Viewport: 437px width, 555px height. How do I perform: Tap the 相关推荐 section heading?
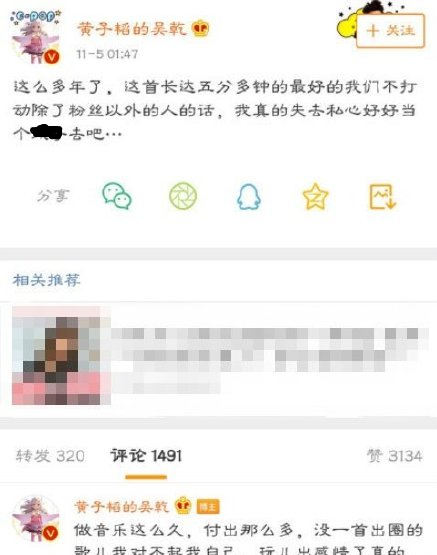click(47, 280)
